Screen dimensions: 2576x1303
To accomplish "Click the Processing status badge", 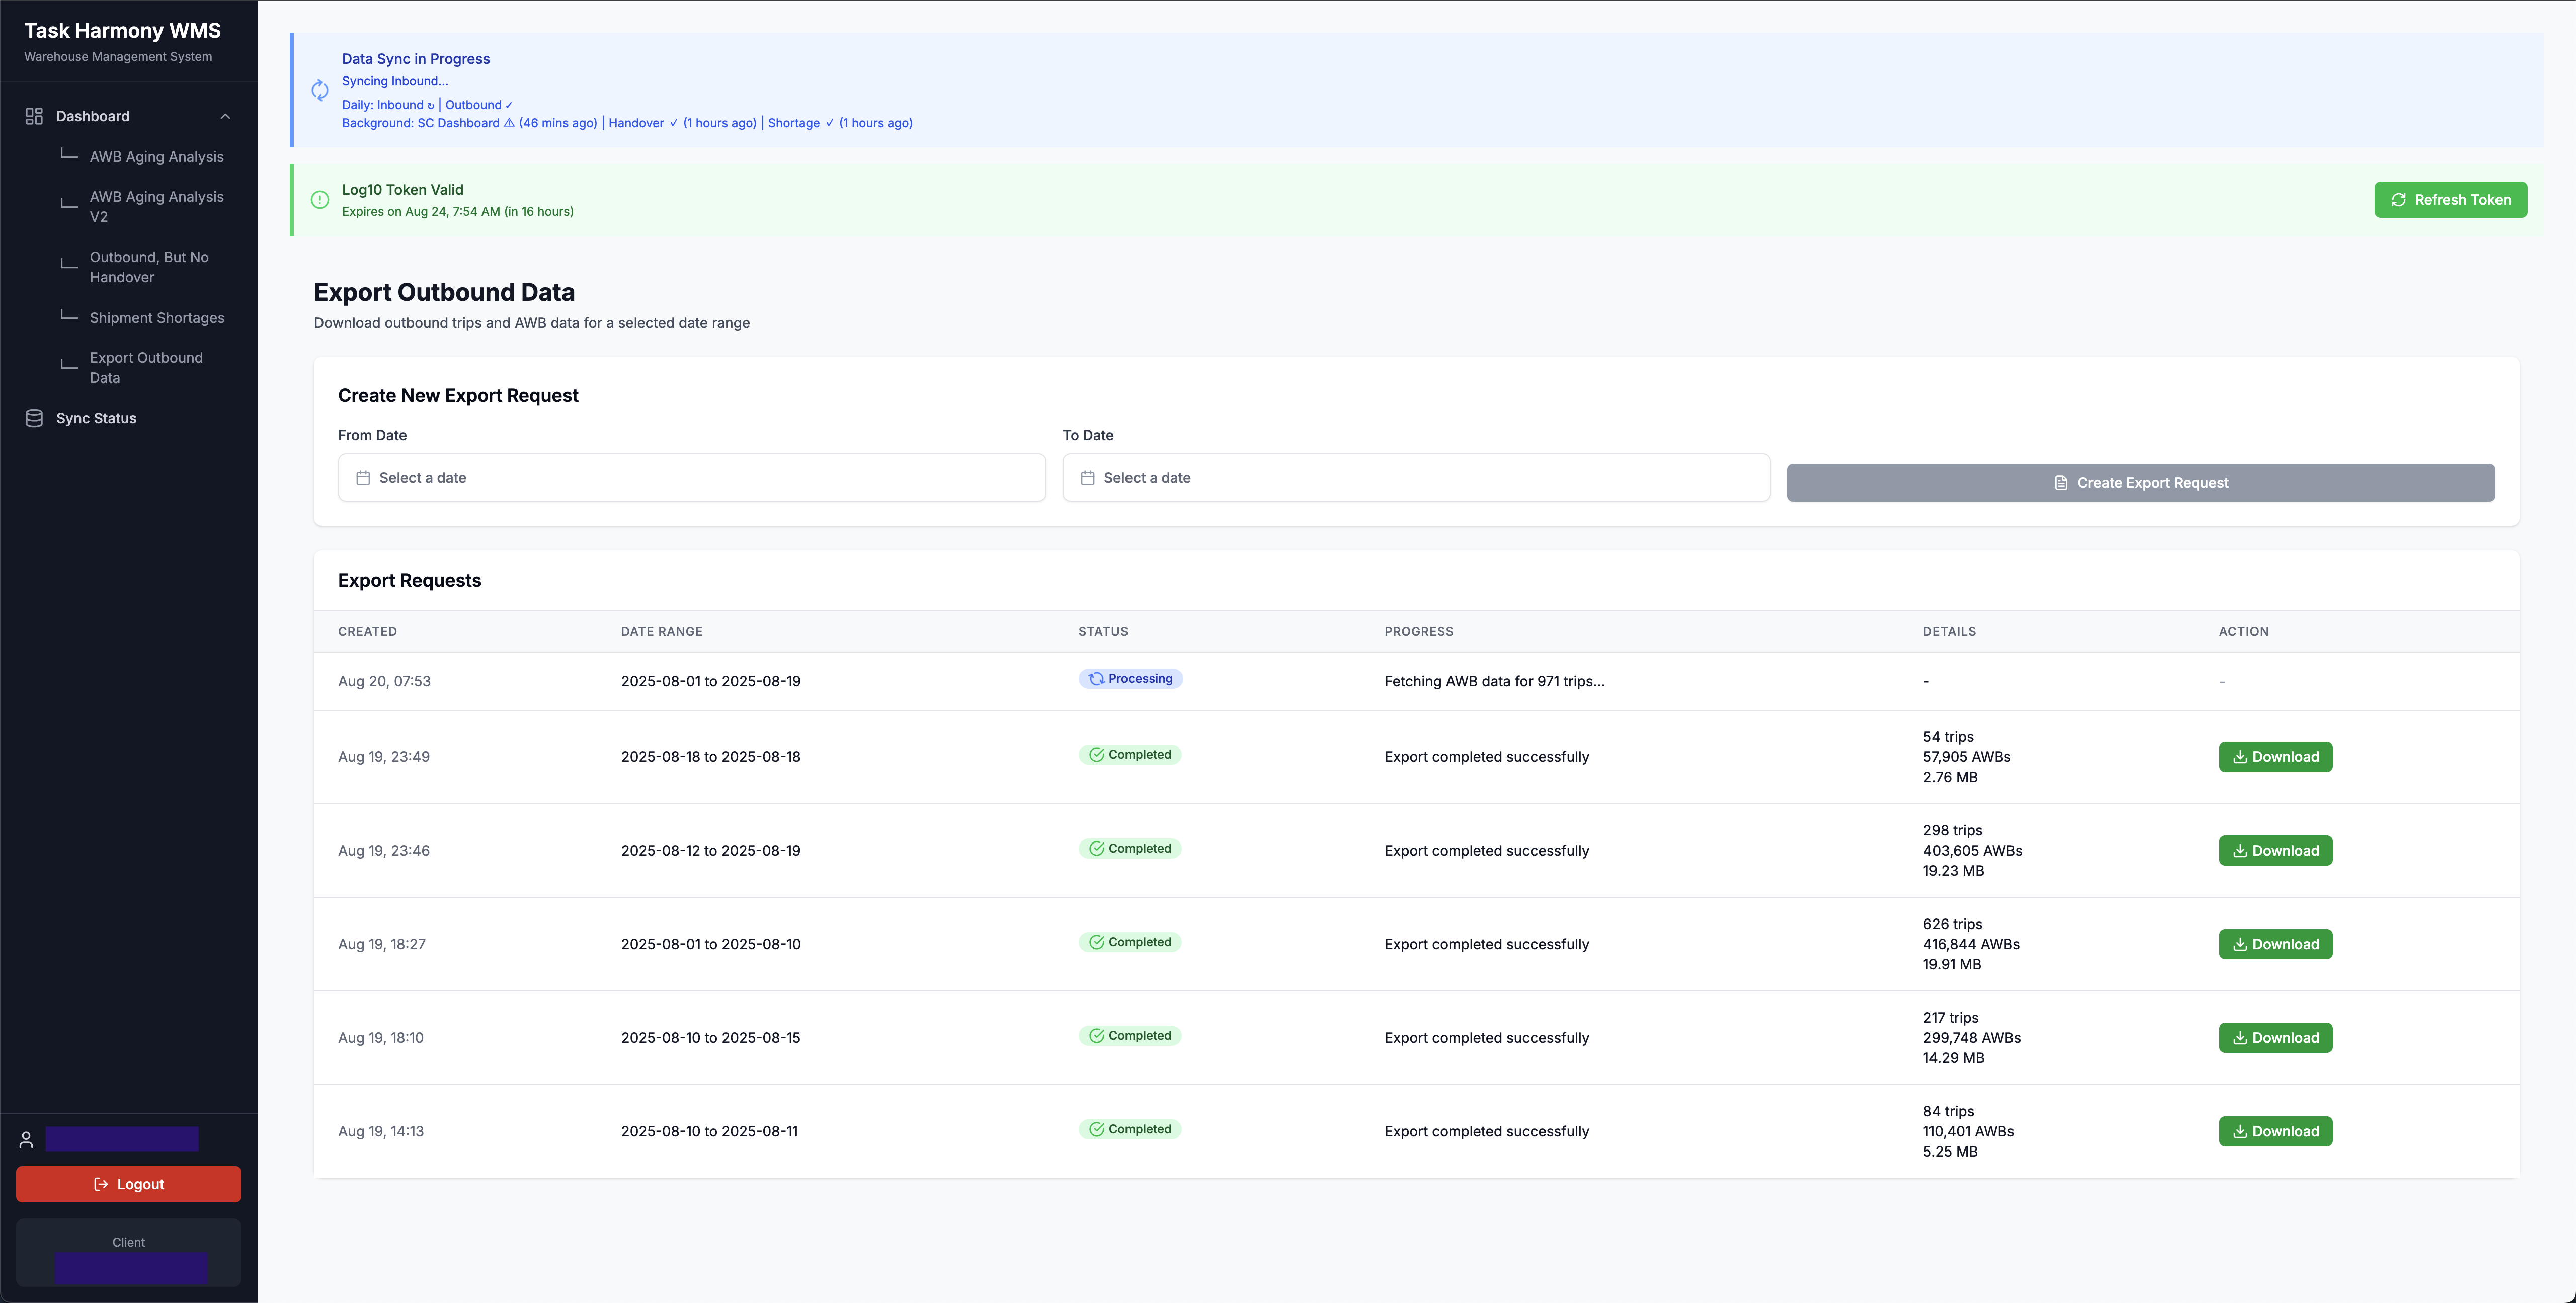I will 1130,679.
